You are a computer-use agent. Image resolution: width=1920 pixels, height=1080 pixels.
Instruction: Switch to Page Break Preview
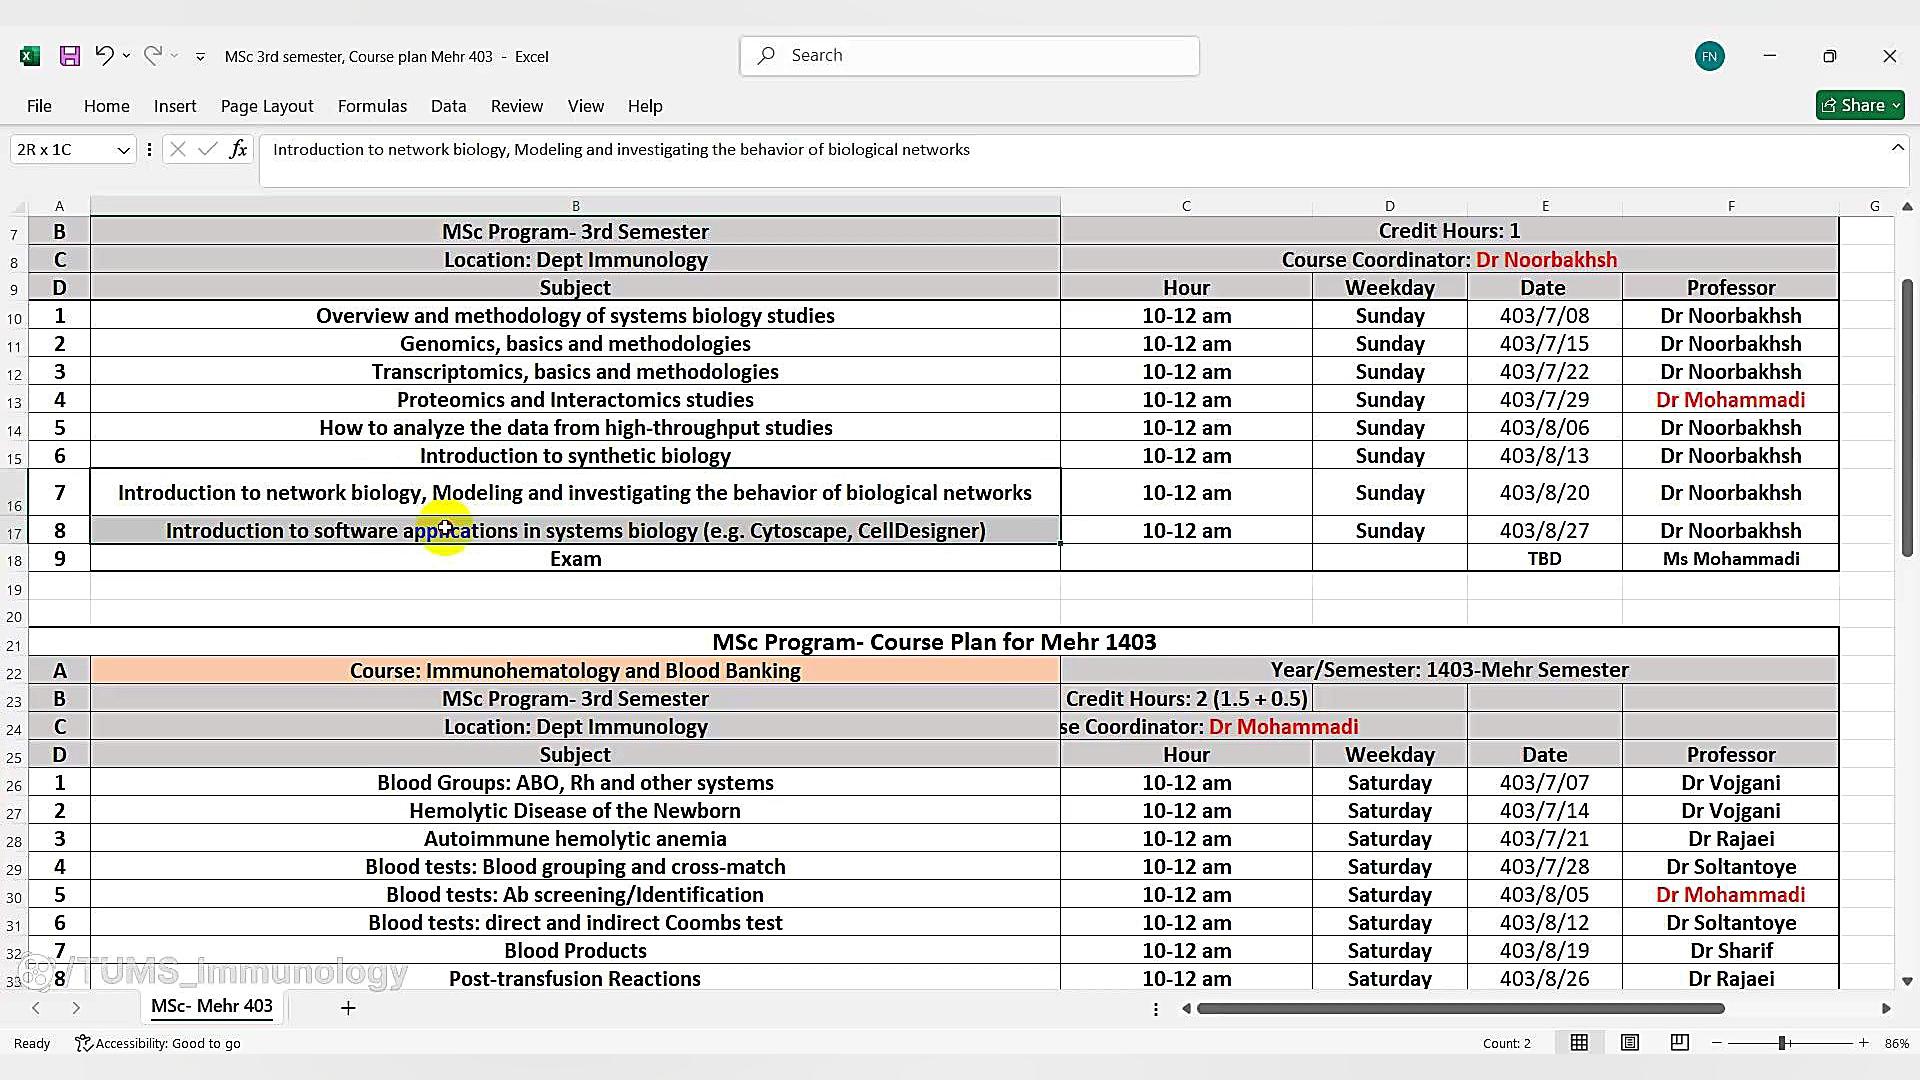pyautogui.click(x=1680, y=1043)
